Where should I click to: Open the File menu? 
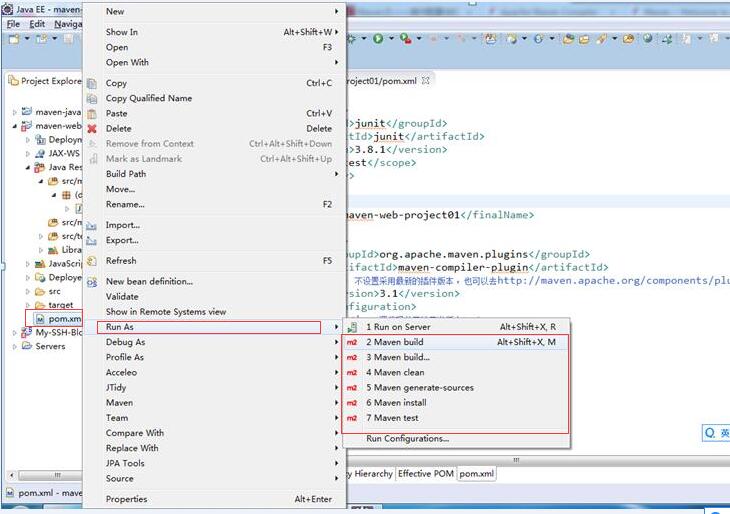click(13, 24)
